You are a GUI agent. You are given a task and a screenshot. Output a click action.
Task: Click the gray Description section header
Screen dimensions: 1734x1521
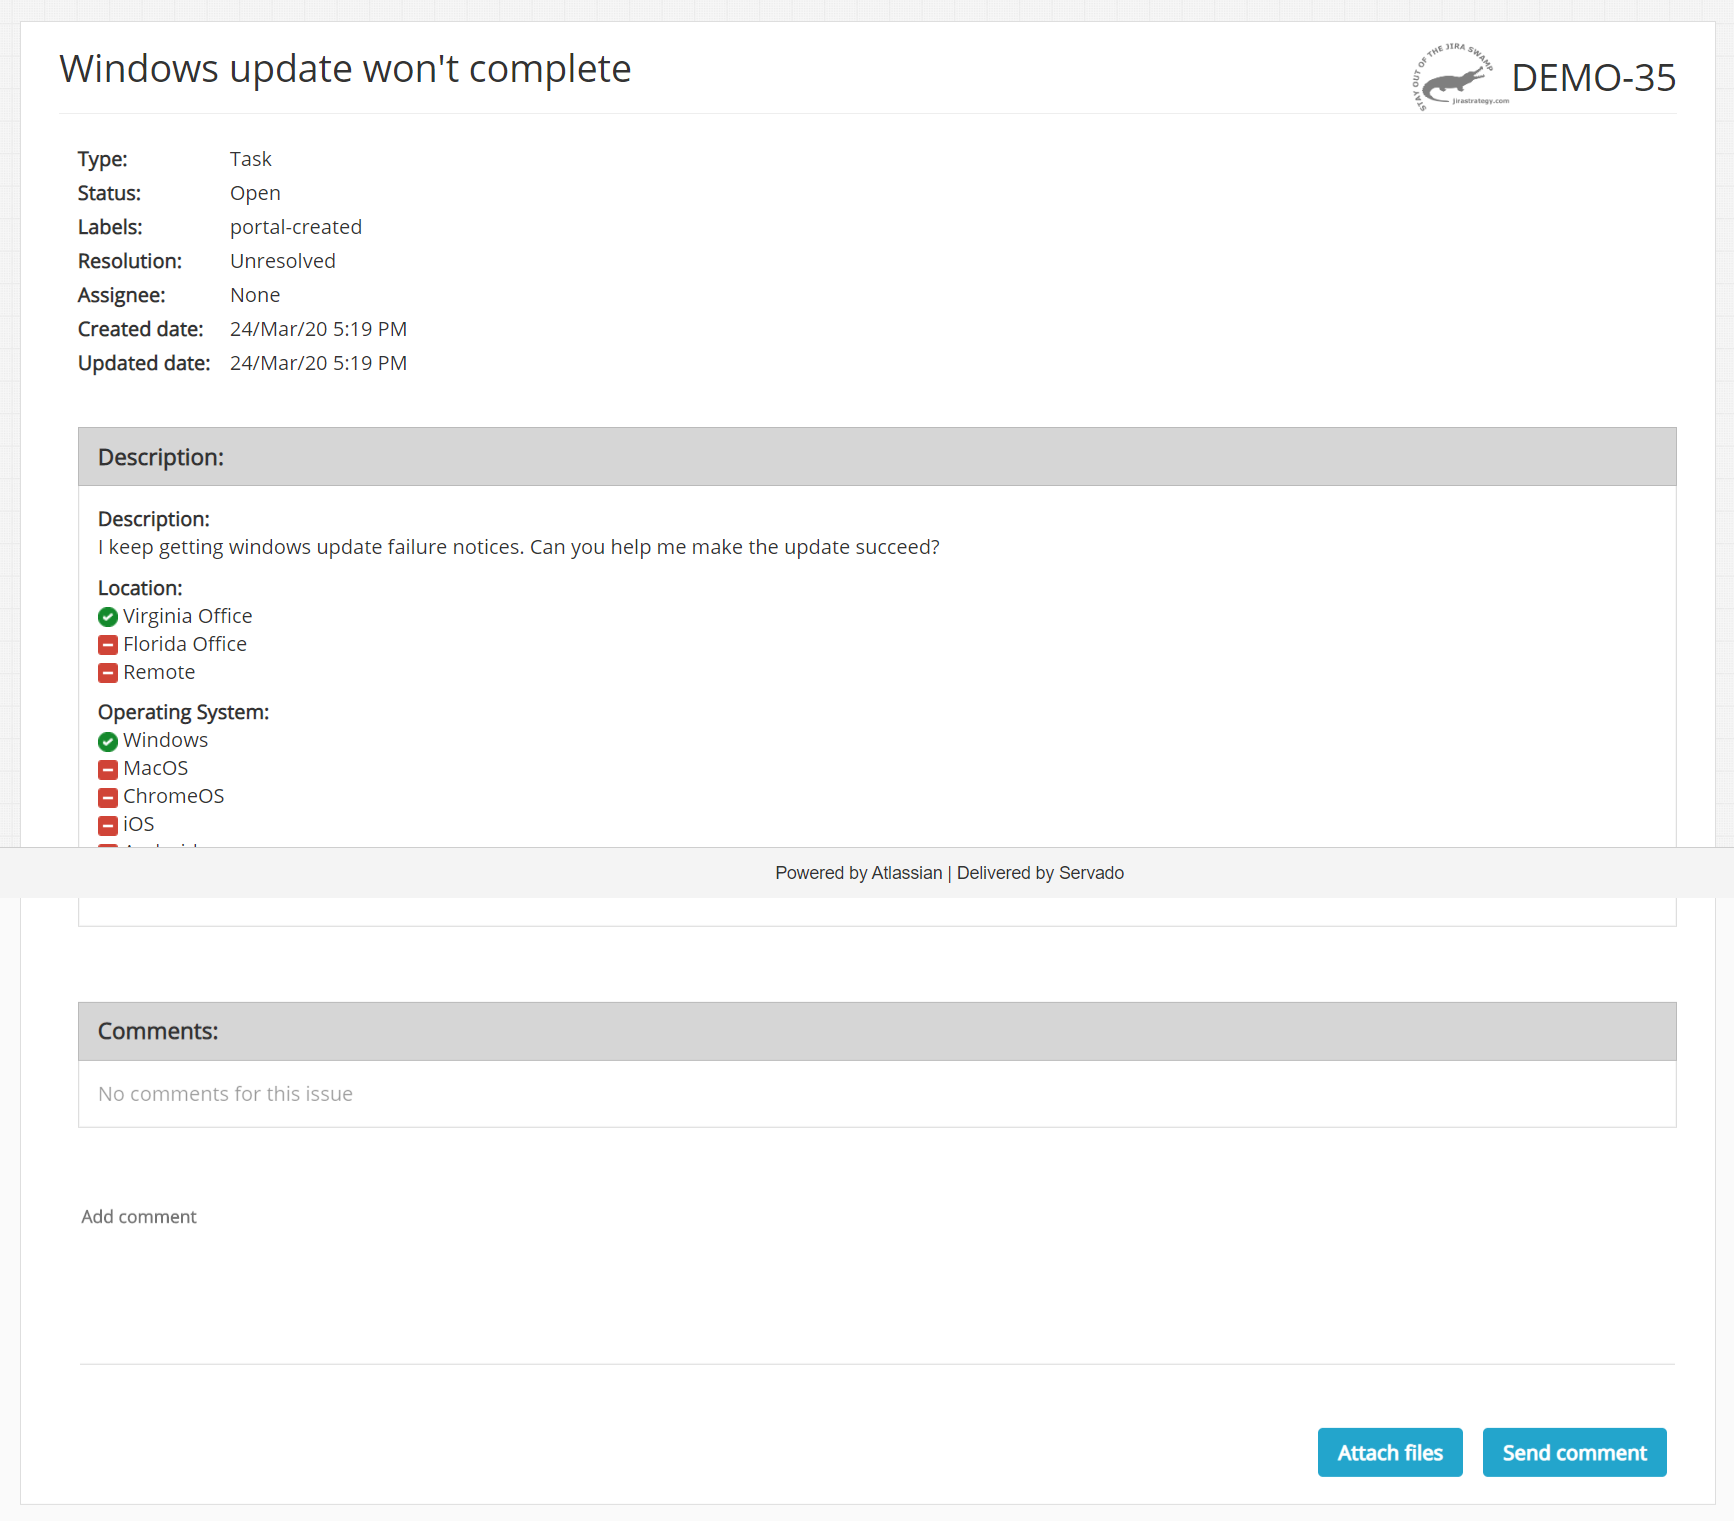[x=876, y=457]
